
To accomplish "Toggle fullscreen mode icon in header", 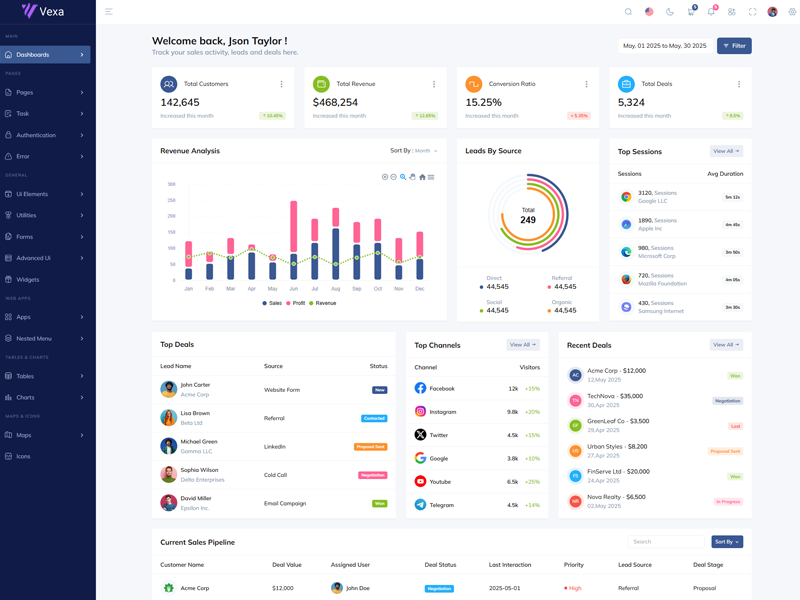I will 753,12.
